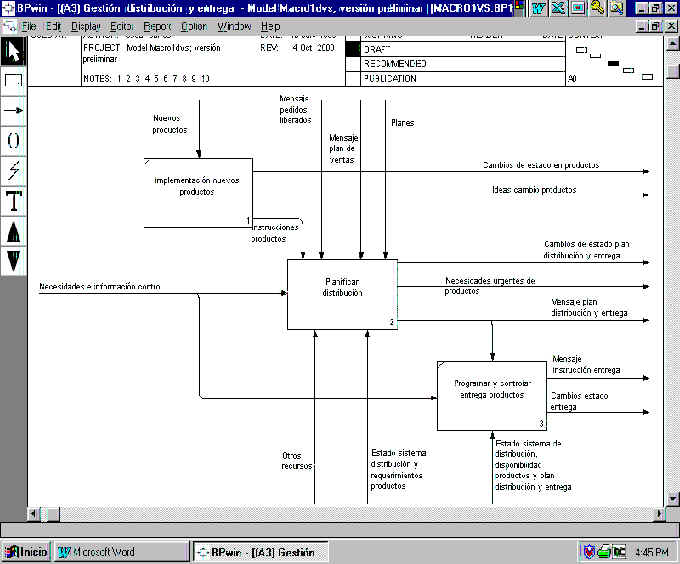Switch to Microsoft Word taskbar button
680x564 pixels.
(x=121, y=552)
